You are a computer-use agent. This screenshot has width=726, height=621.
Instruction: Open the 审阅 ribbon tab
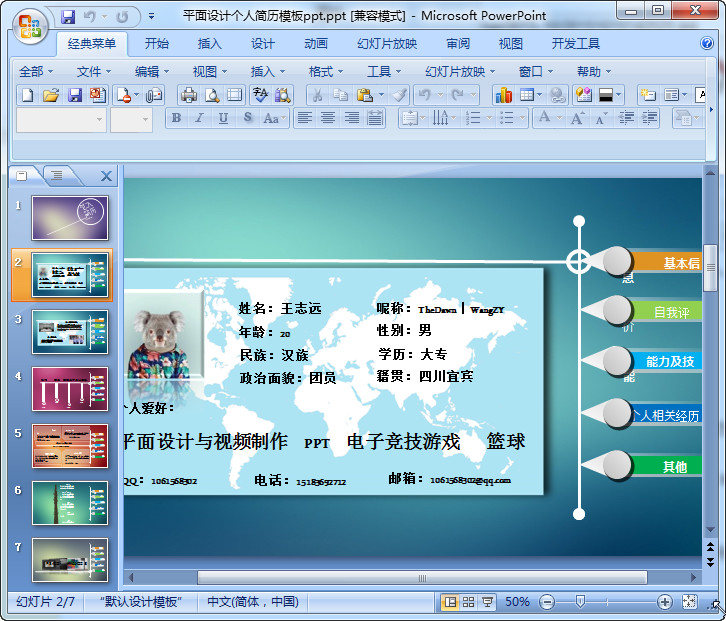tap(457, 44)
